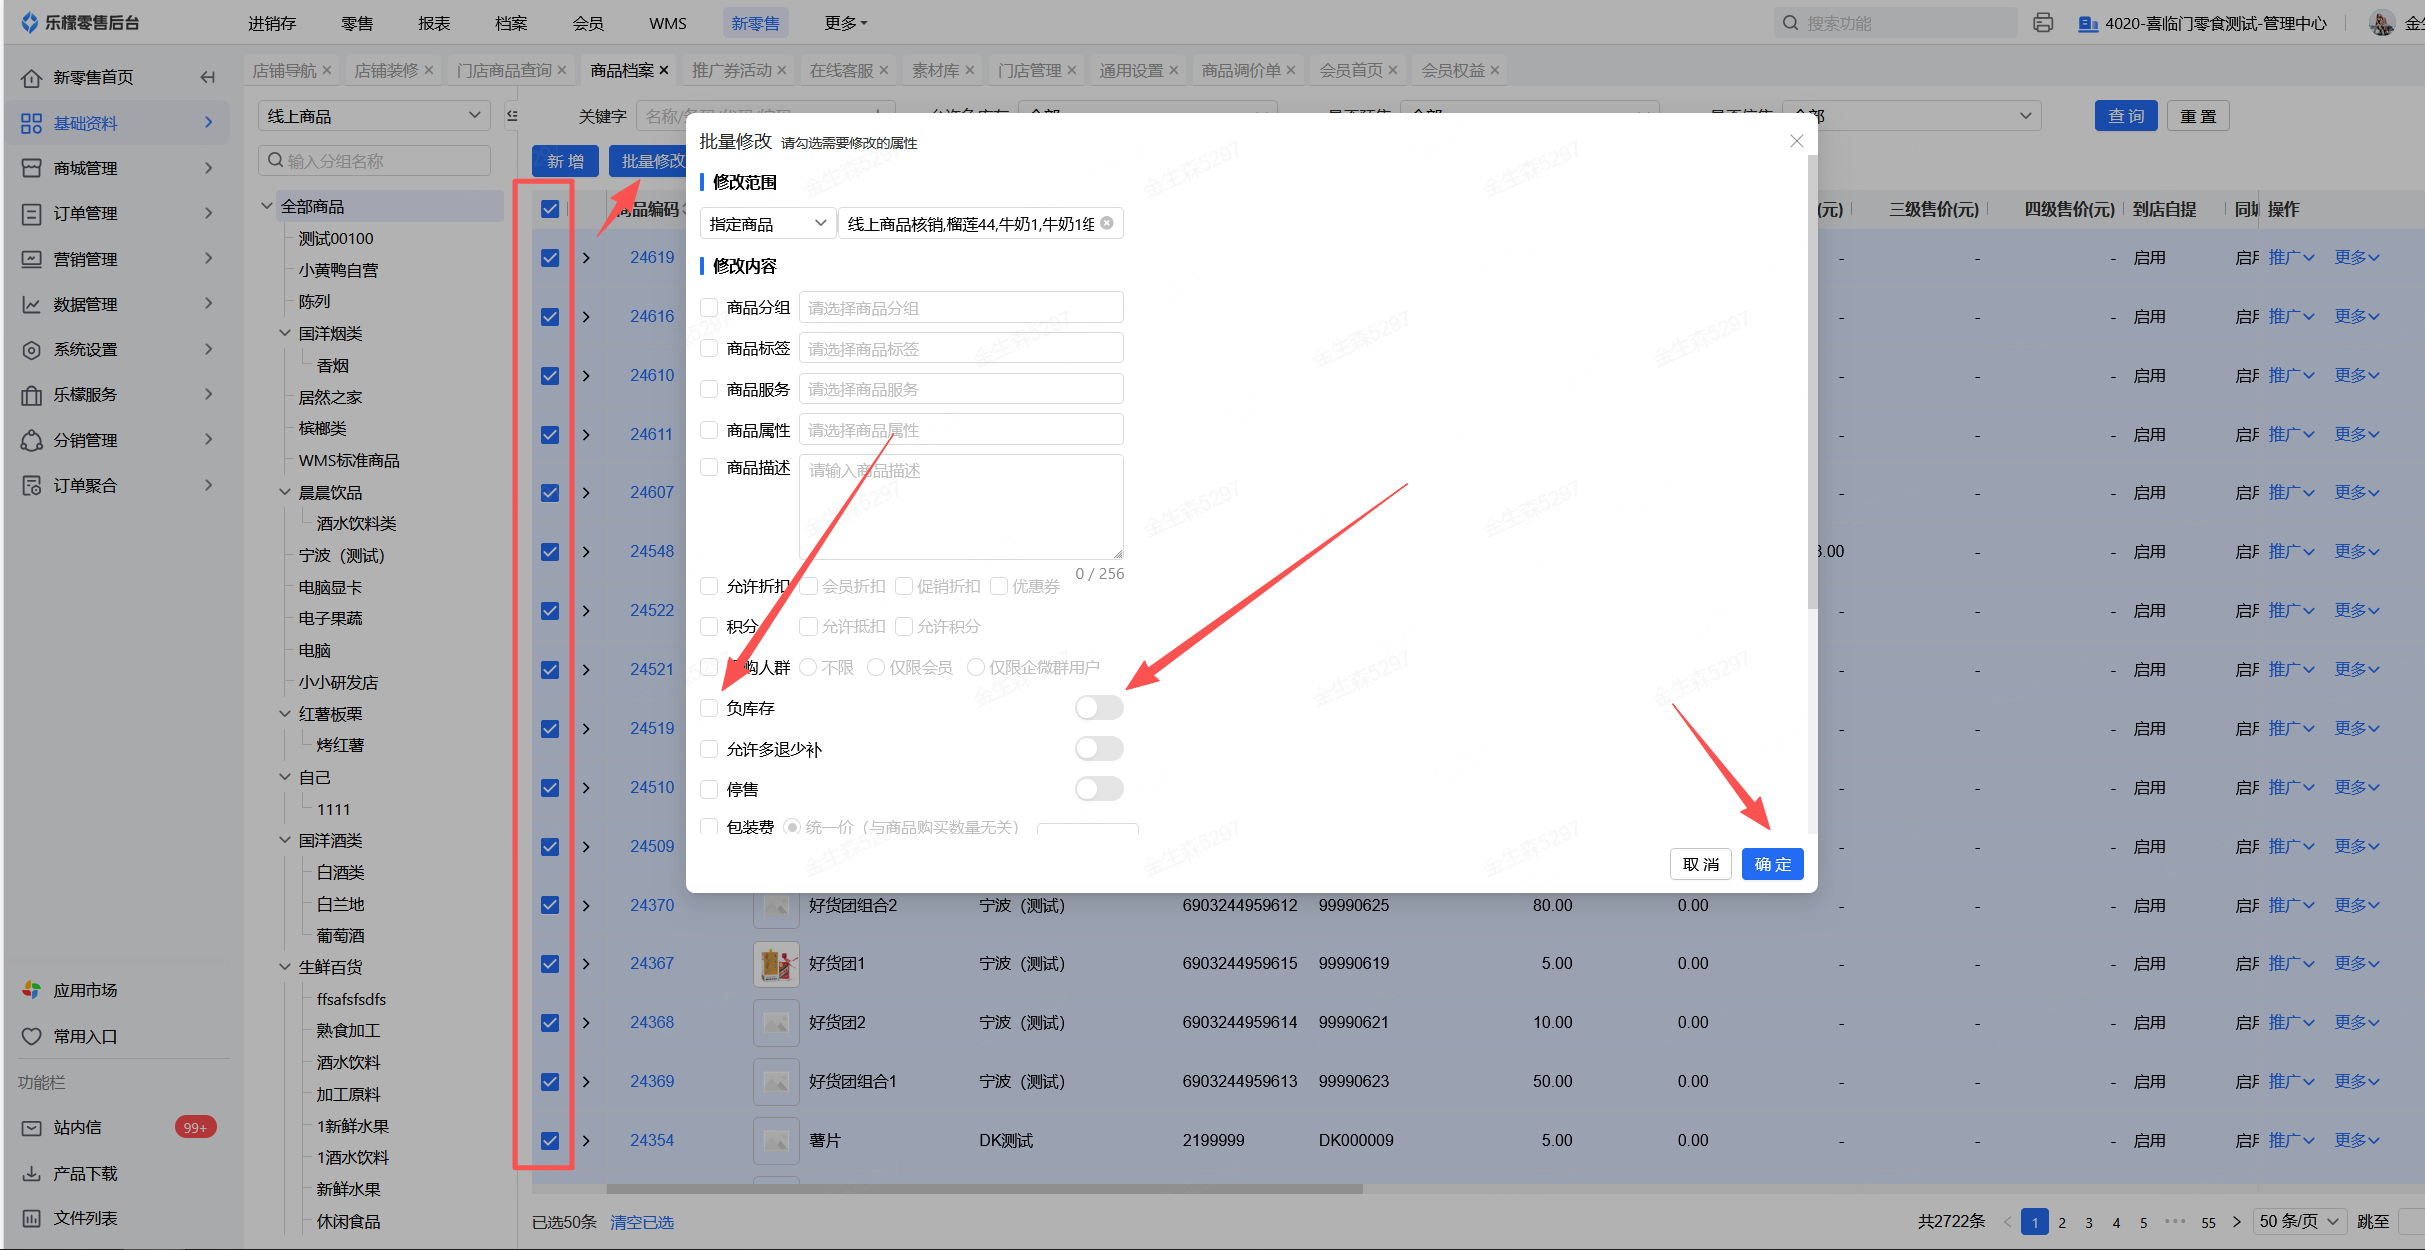Open the 指定商品 scope dropdown
Image resolution: width=2425 pixels, height=1250 pixels.
pos(767,223)
